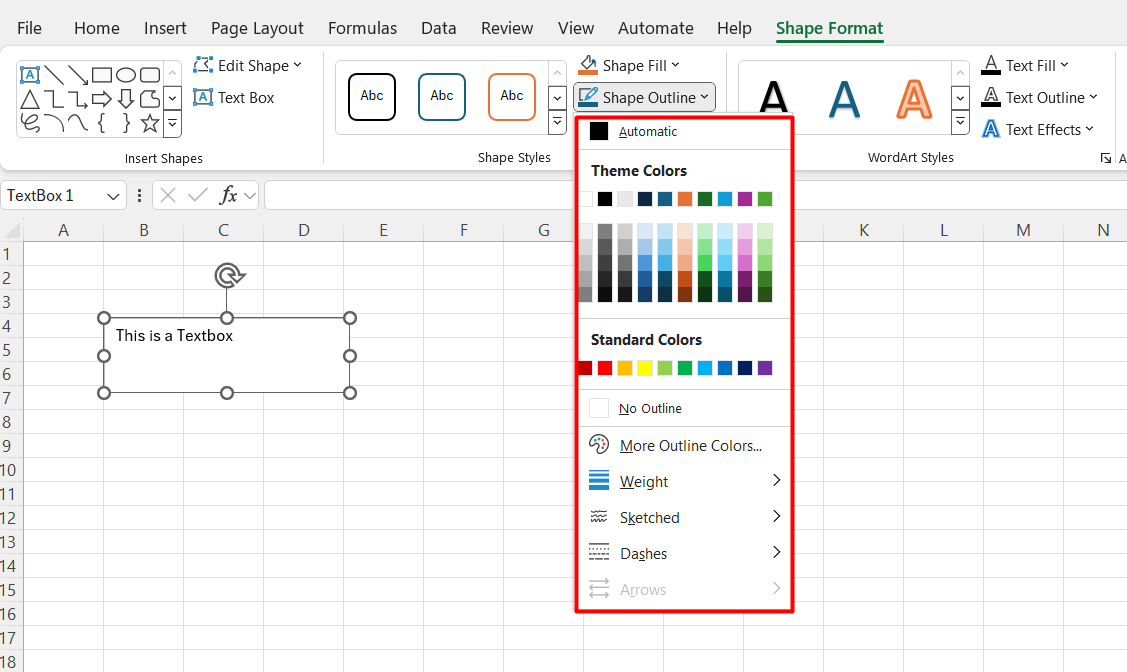Open the Text Effects dropdown arrow

(x=1090, y=129)
